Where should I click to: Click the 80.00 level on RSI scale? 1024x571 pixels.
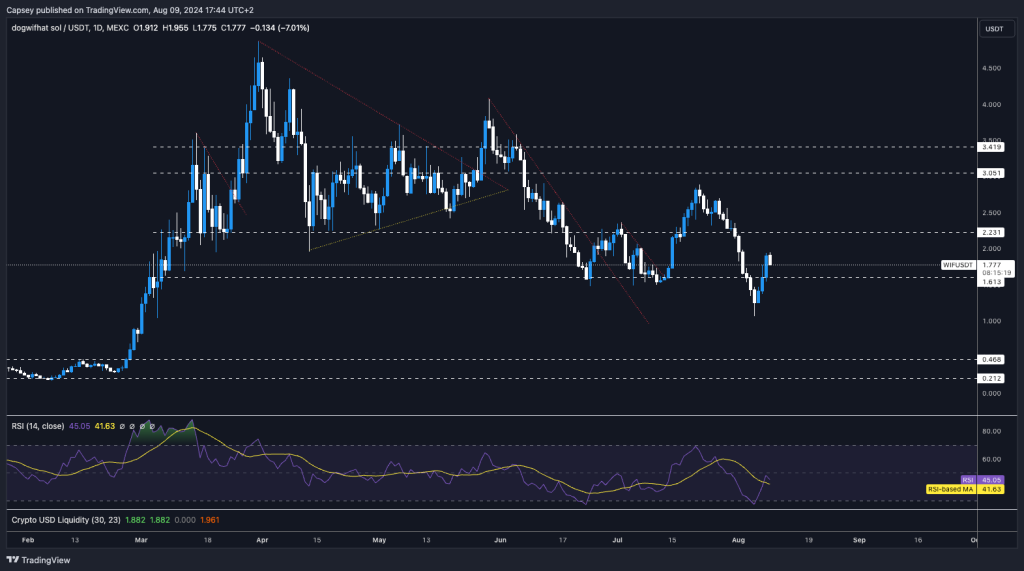pyautogui.click(x=992, y=432)
